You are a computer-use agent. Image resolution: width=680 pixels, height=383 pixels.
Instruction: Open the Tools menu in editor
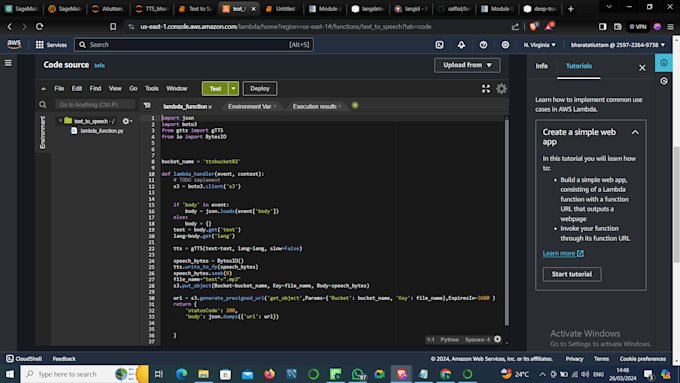click(x=151, y=88)
